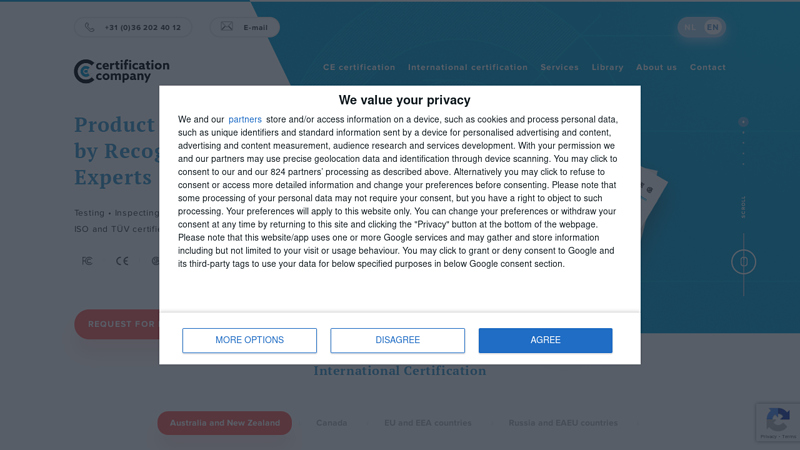Click the CE mark icon
800x450 pixels.
[x=122, y=261]
